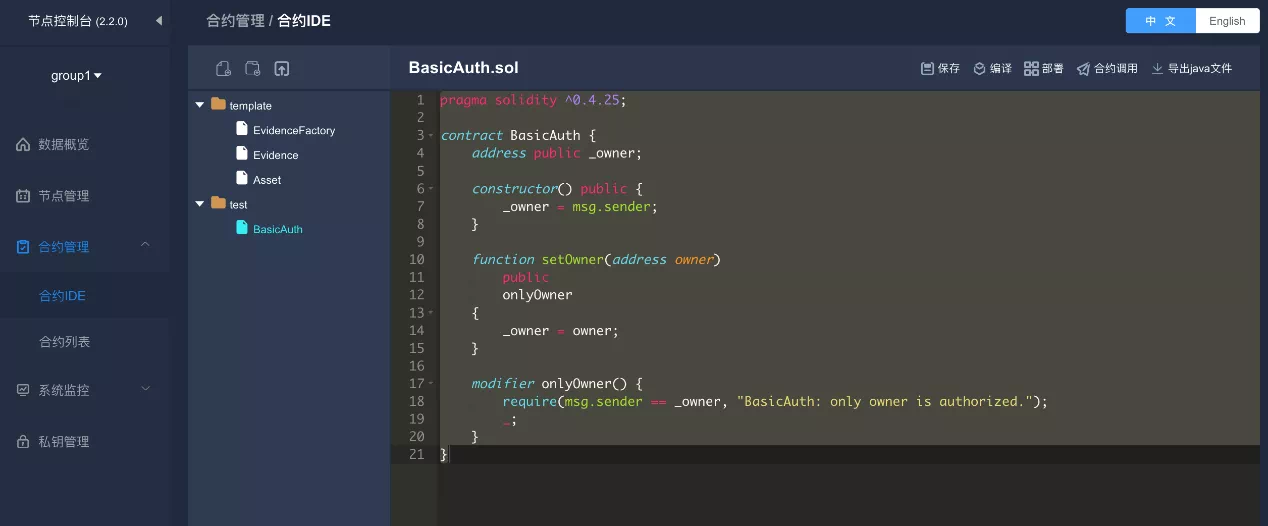Deploy the contract using 部署
Screen dimensions: 1268x526
(1044, 69)
